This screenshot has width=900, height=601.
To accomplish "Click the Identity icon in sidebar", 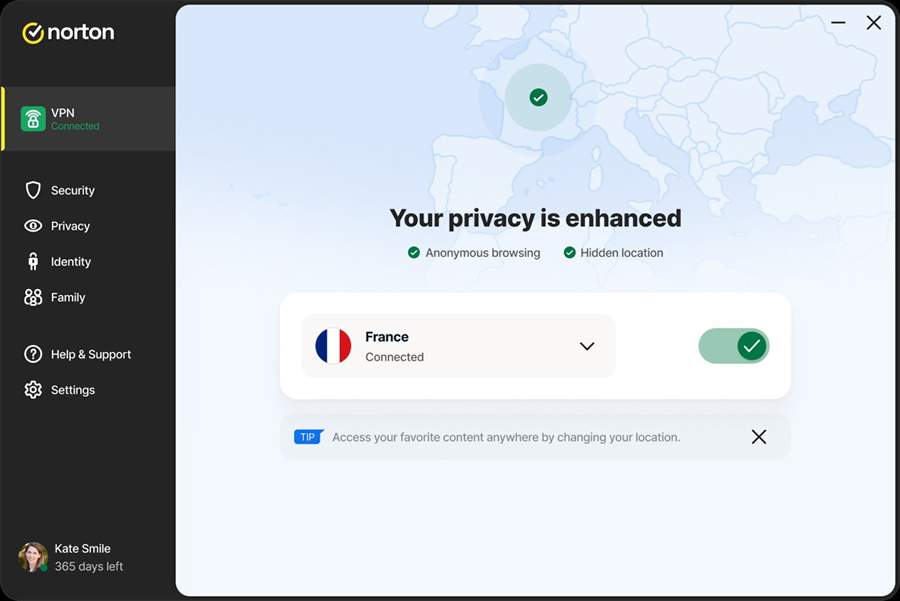I will [x=33, y=262].
